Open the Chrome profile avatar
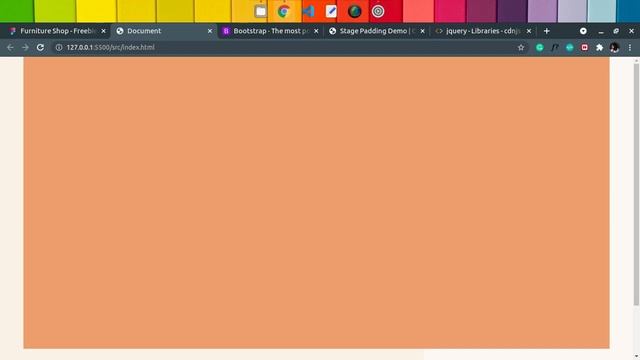The image size is (640, 360). click(x=614, y=47)
